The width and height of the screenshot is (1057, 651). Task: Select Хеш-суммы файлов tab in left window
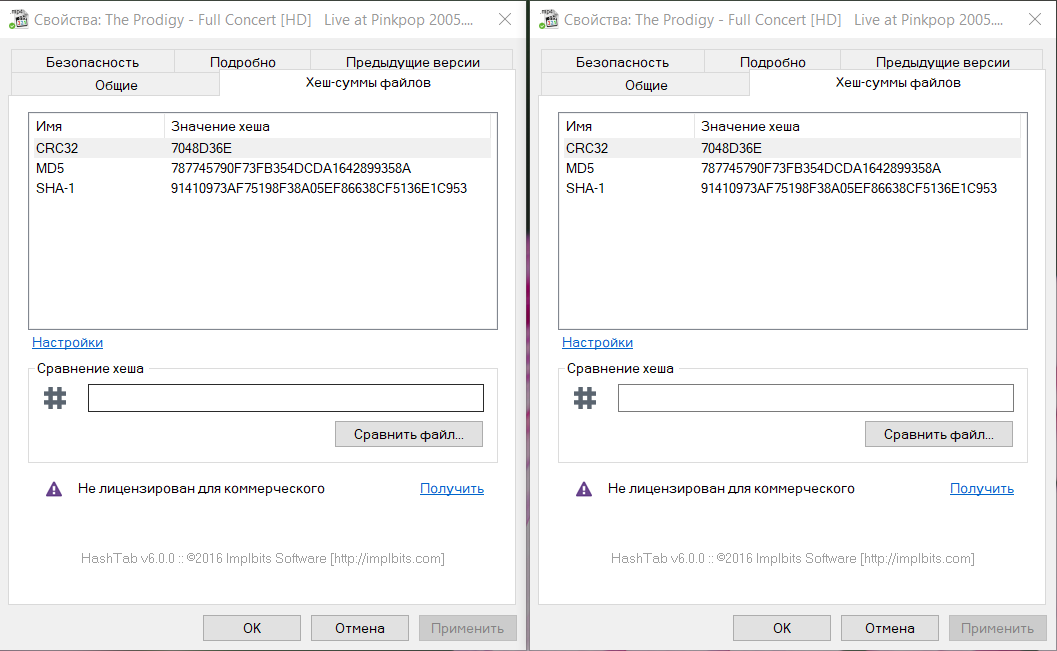click(x=368, y=83)
